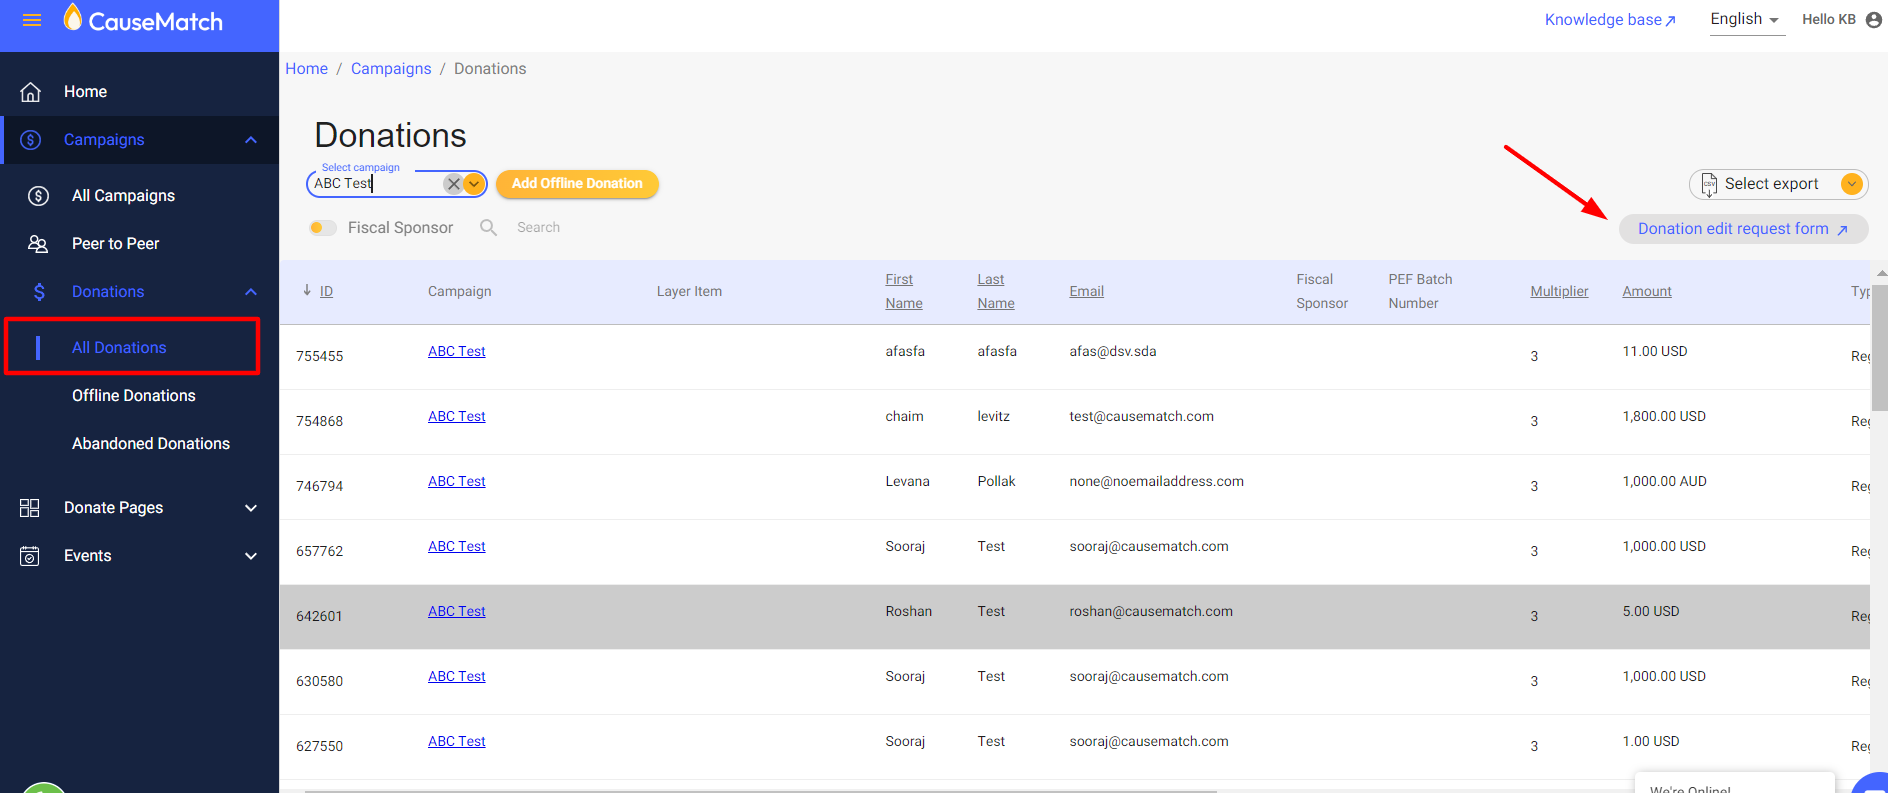This screenshot has width=1888, height=793.
Task: Collapse the Donations sidebar section
Action: point(251,292)
